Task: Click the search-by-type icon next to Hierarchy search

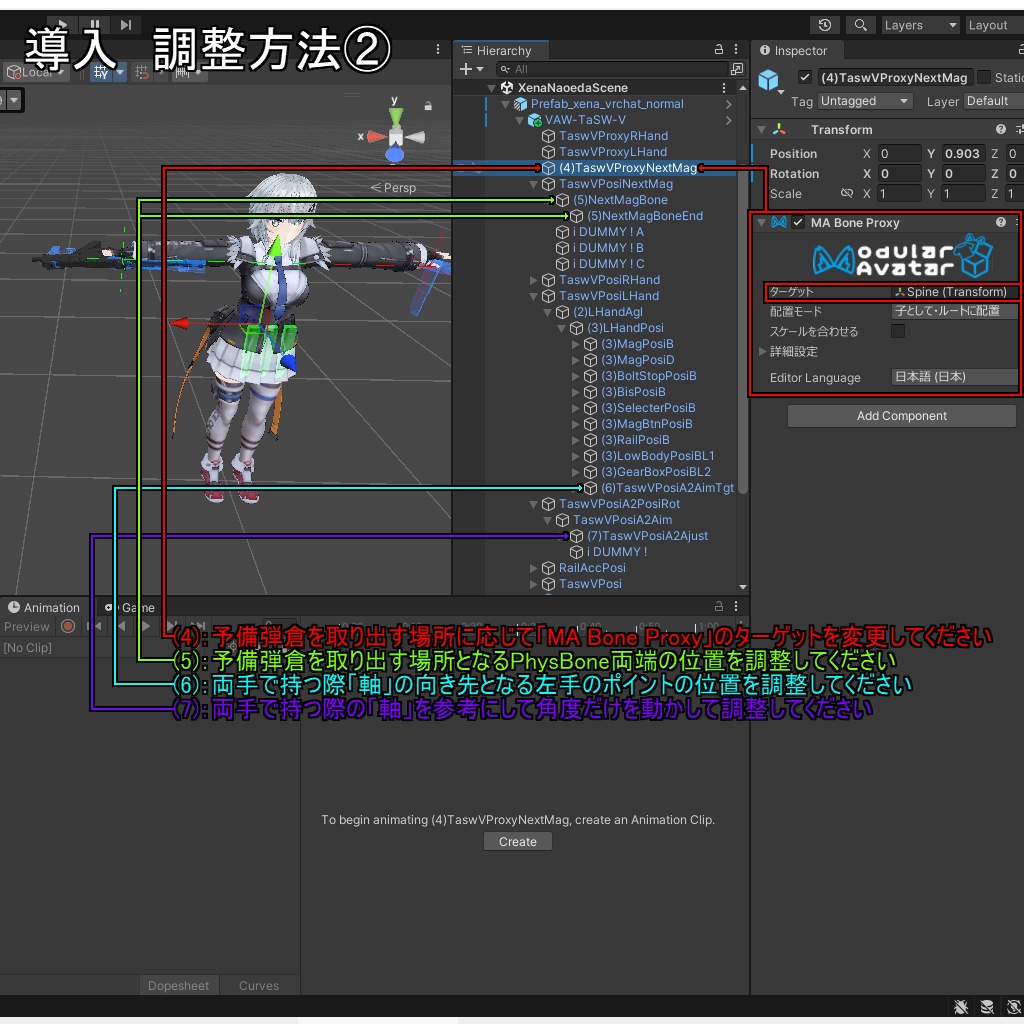Action: pyautogui.click(x=737, y=69)
